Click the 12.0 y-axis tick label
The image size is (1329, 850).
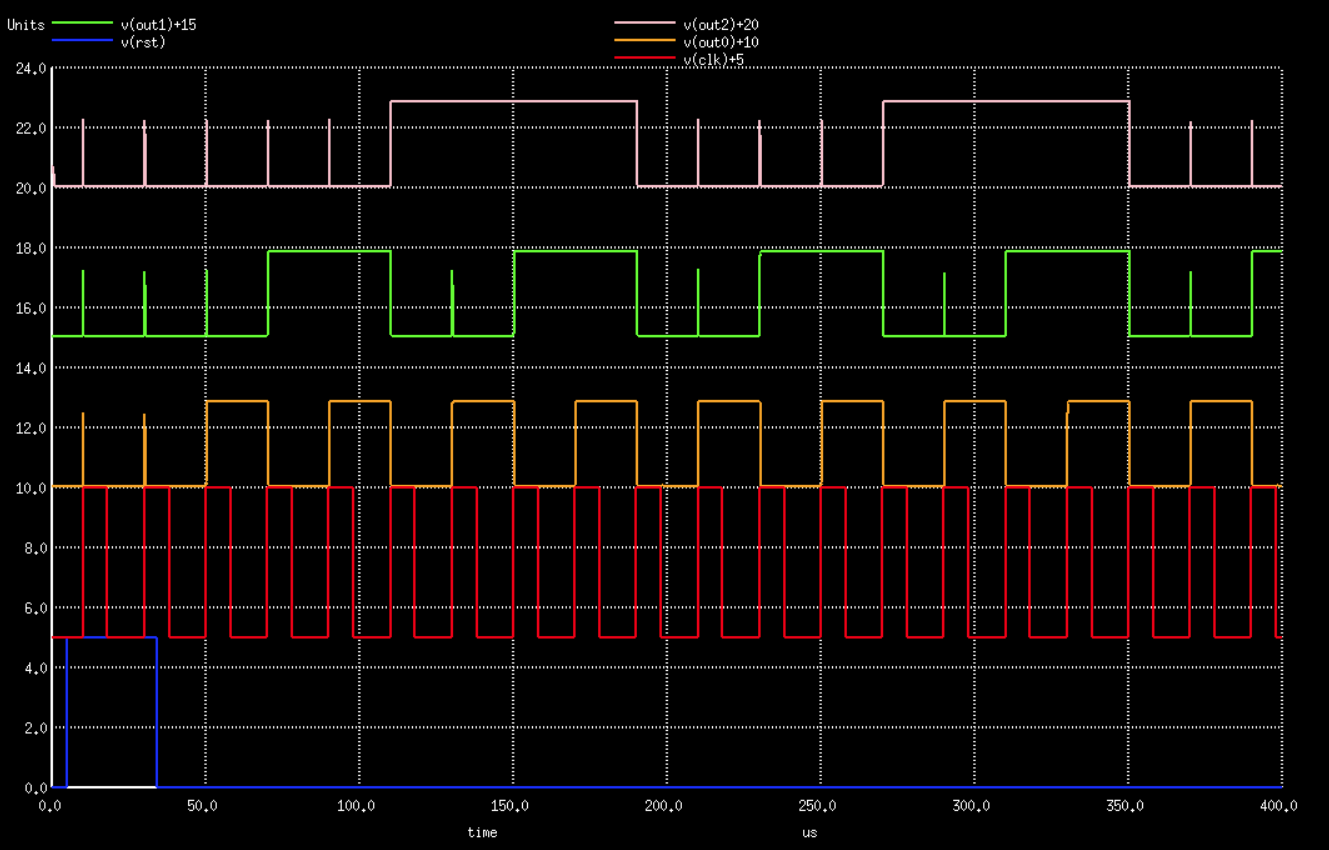[30, 428]
